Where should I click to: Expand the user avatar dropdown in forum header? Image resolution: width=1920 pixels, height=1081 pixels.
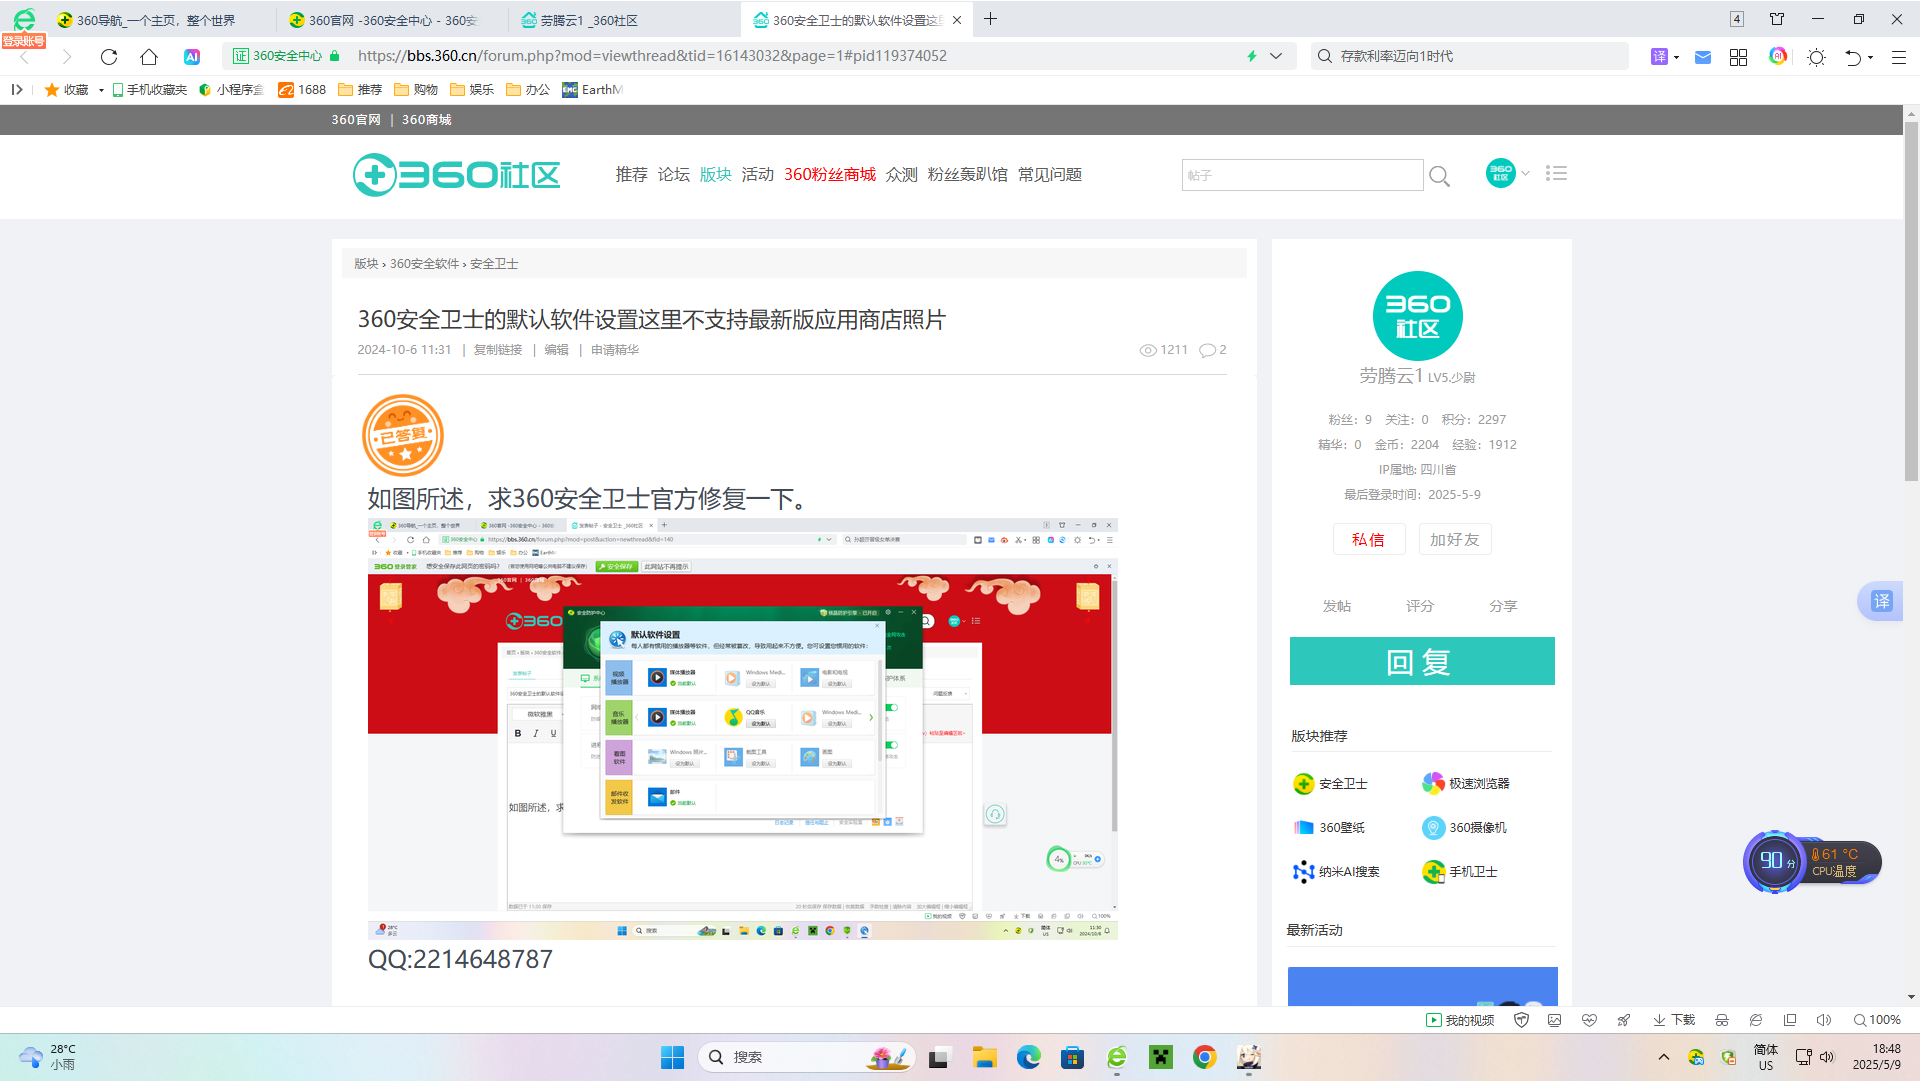click(1525, 174)
